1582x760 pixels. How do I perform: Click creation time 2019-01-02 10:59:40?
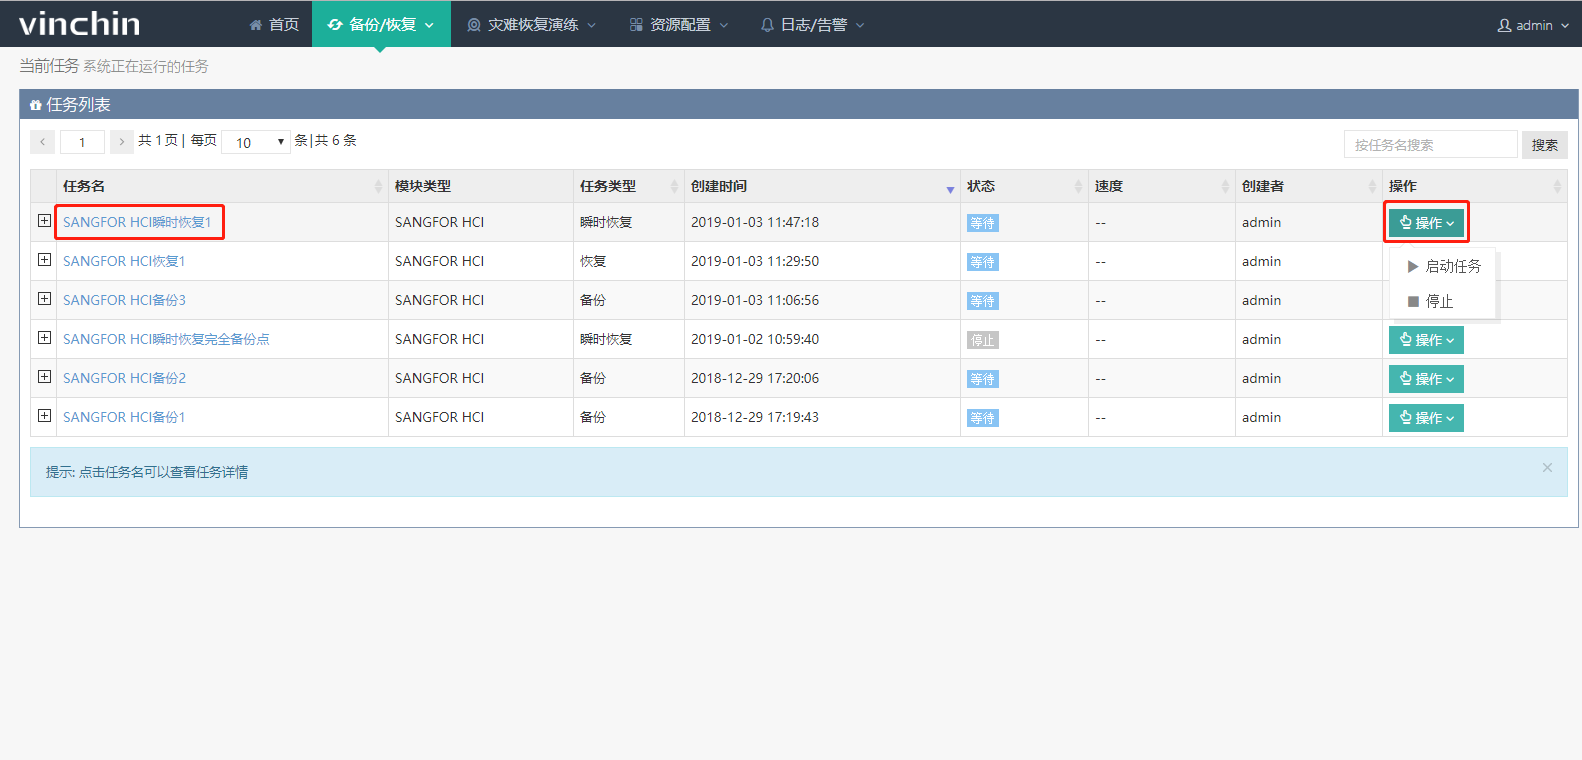[x=755, y=339]
